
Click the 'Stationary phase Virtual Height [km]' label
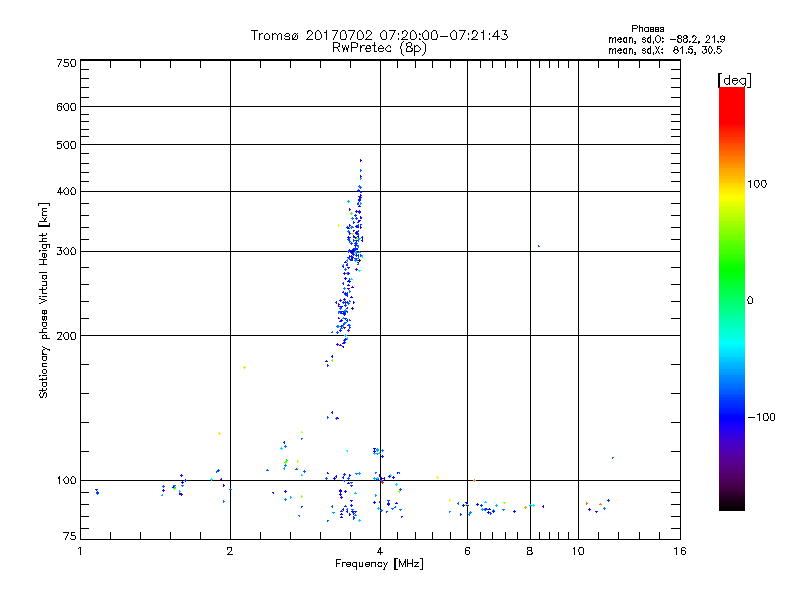[x=44, y=300]
